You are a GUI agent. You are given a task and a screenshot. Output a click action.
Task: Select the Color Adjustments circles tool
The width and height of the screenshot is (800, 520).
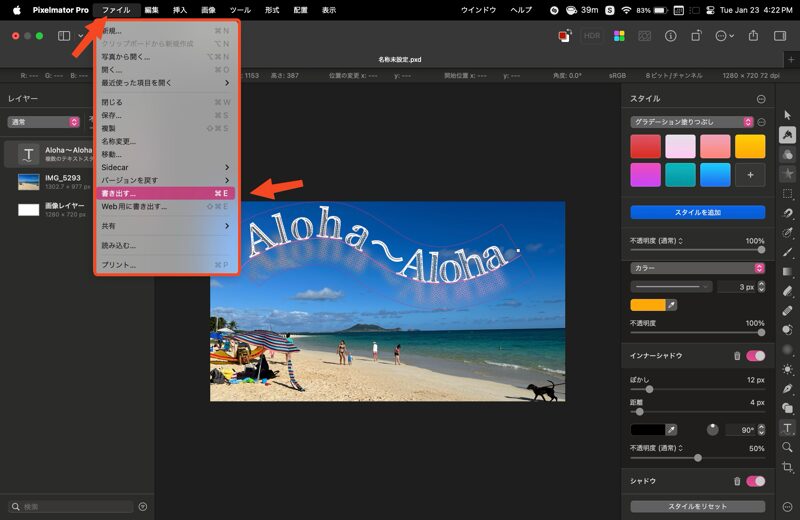pos(787,154)
